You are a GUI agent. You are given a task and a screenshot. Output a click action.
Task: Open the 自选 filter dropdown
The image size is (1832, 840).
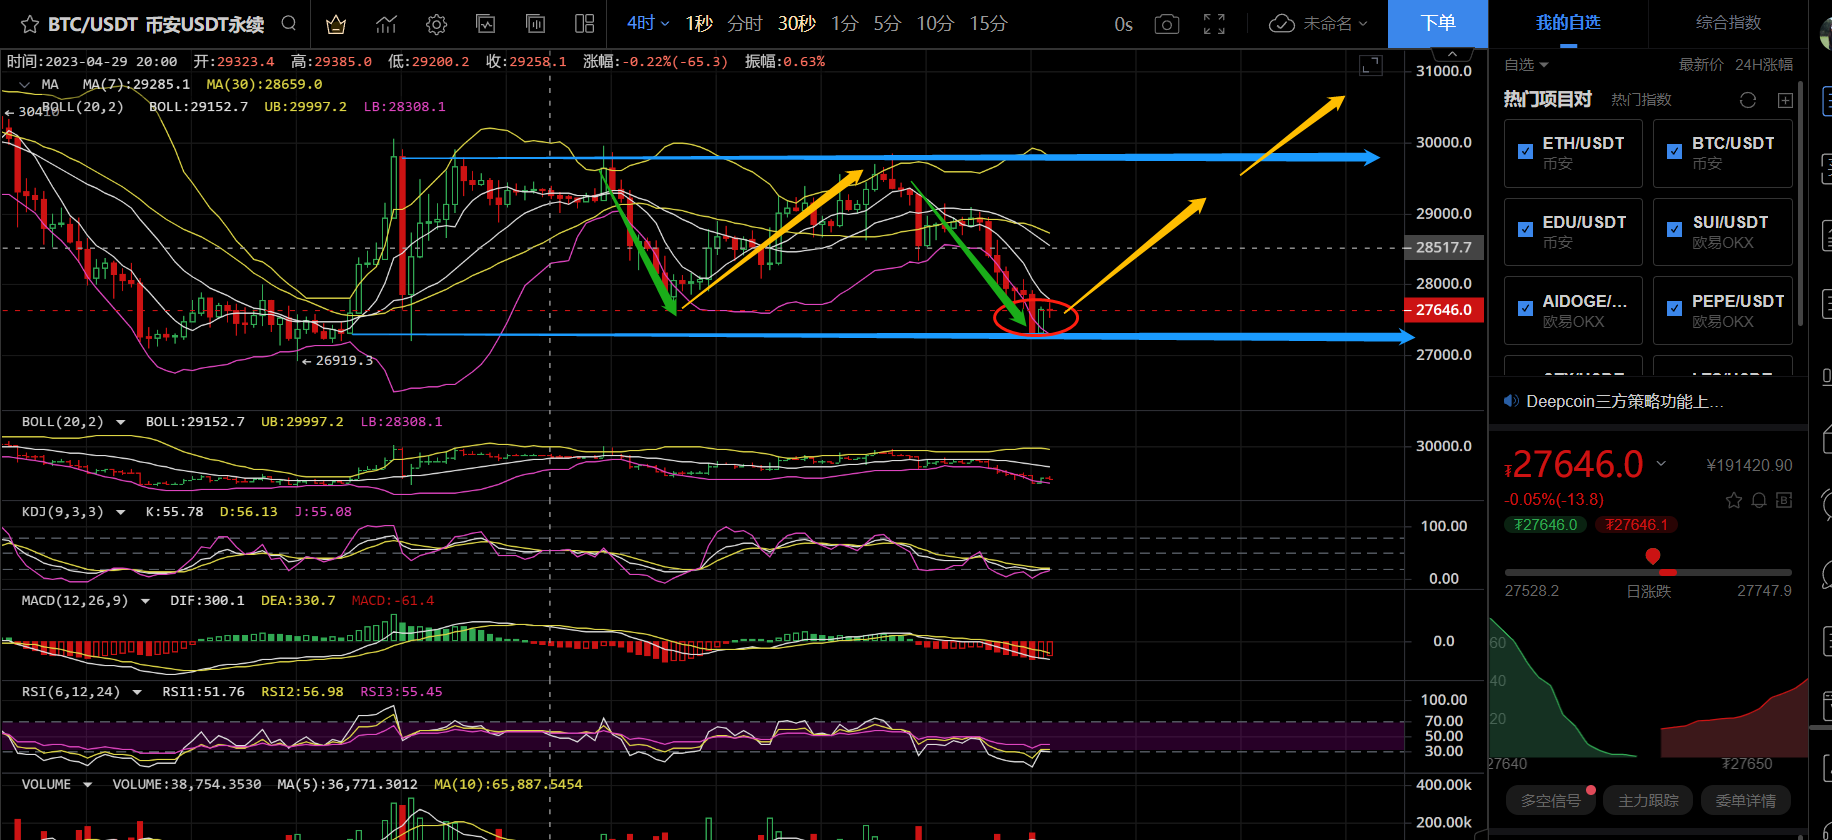pyautogui.click(x=1526, y=65)
